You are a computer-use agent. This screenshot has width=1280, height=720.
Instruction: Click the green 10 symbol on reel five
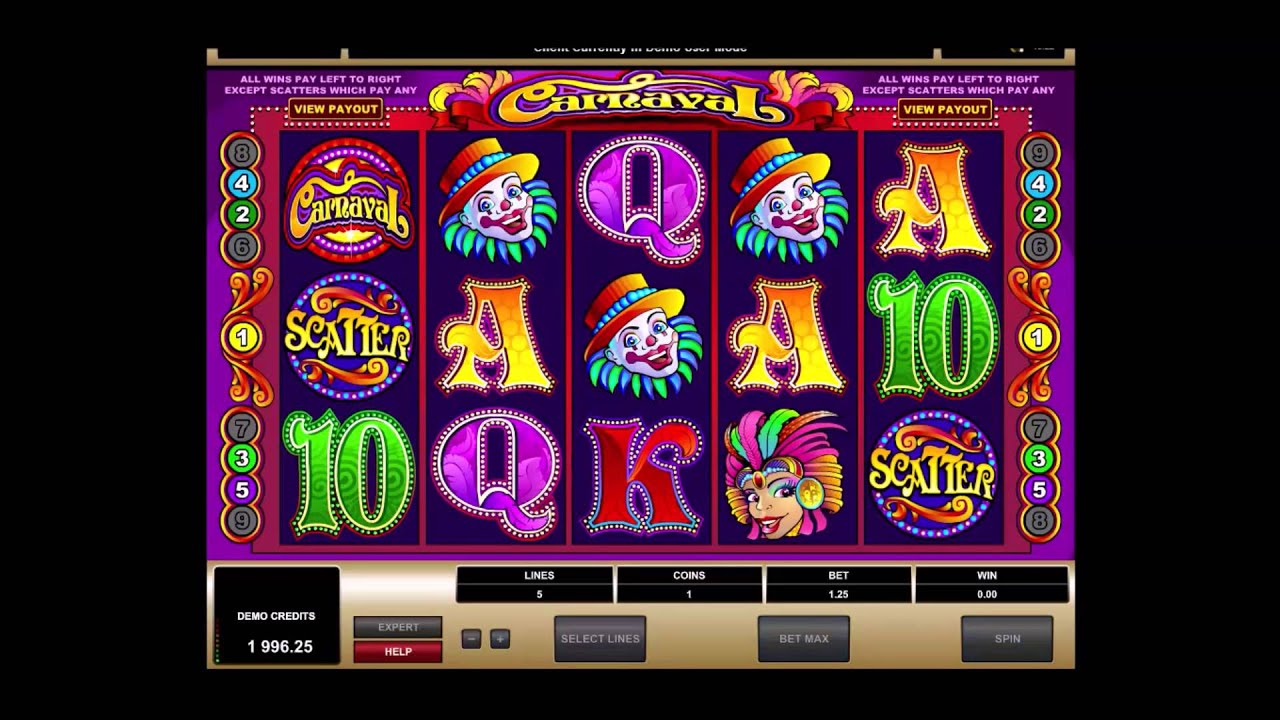932,335
